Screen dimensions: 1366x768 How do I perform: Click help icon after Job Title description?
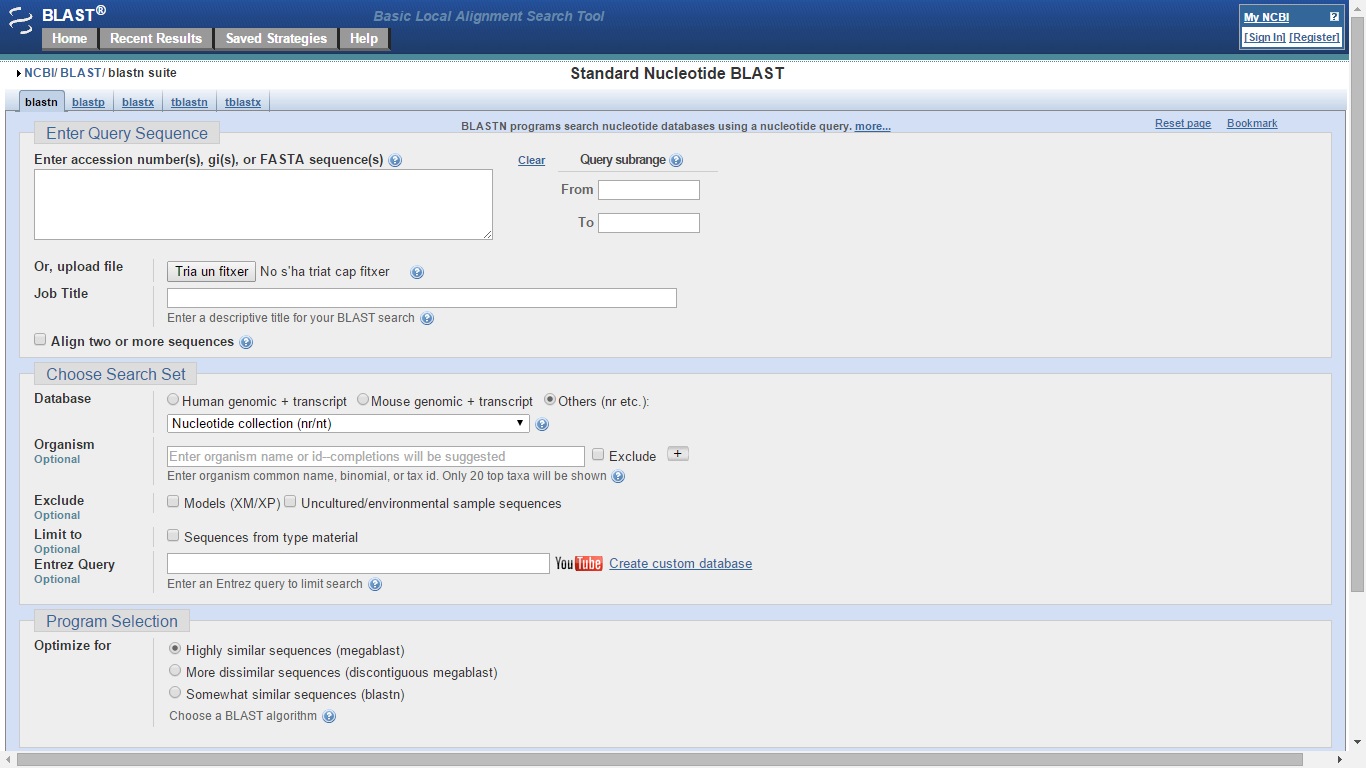427,319
